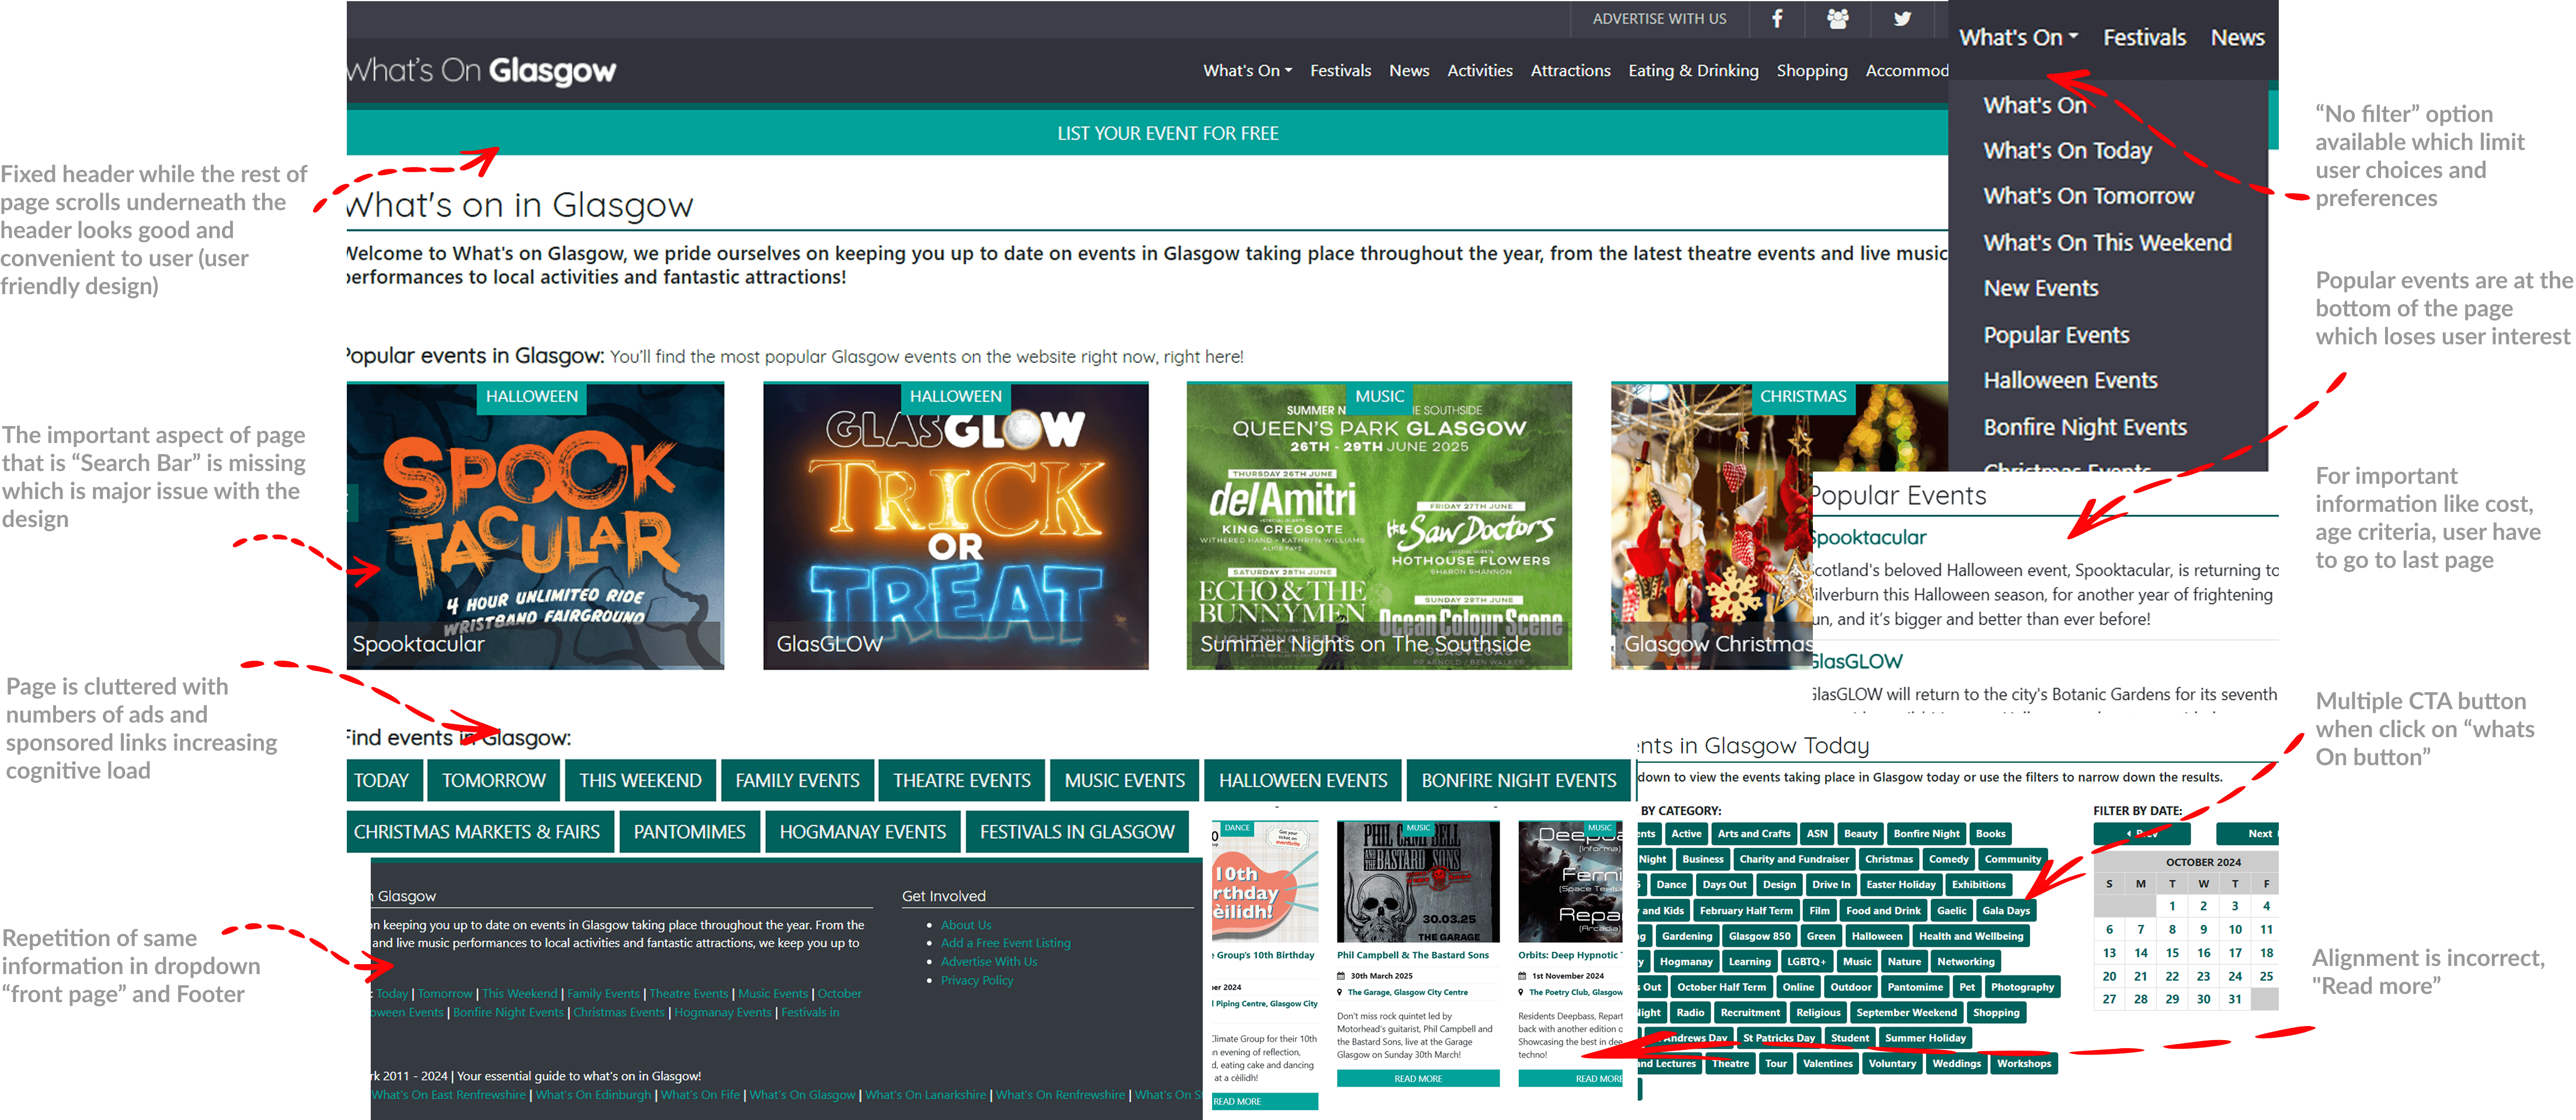The image size is (2576, 1120).
Task: Click calendar icon beside 1st November 2024
Action: click(x=1522, y=976)
